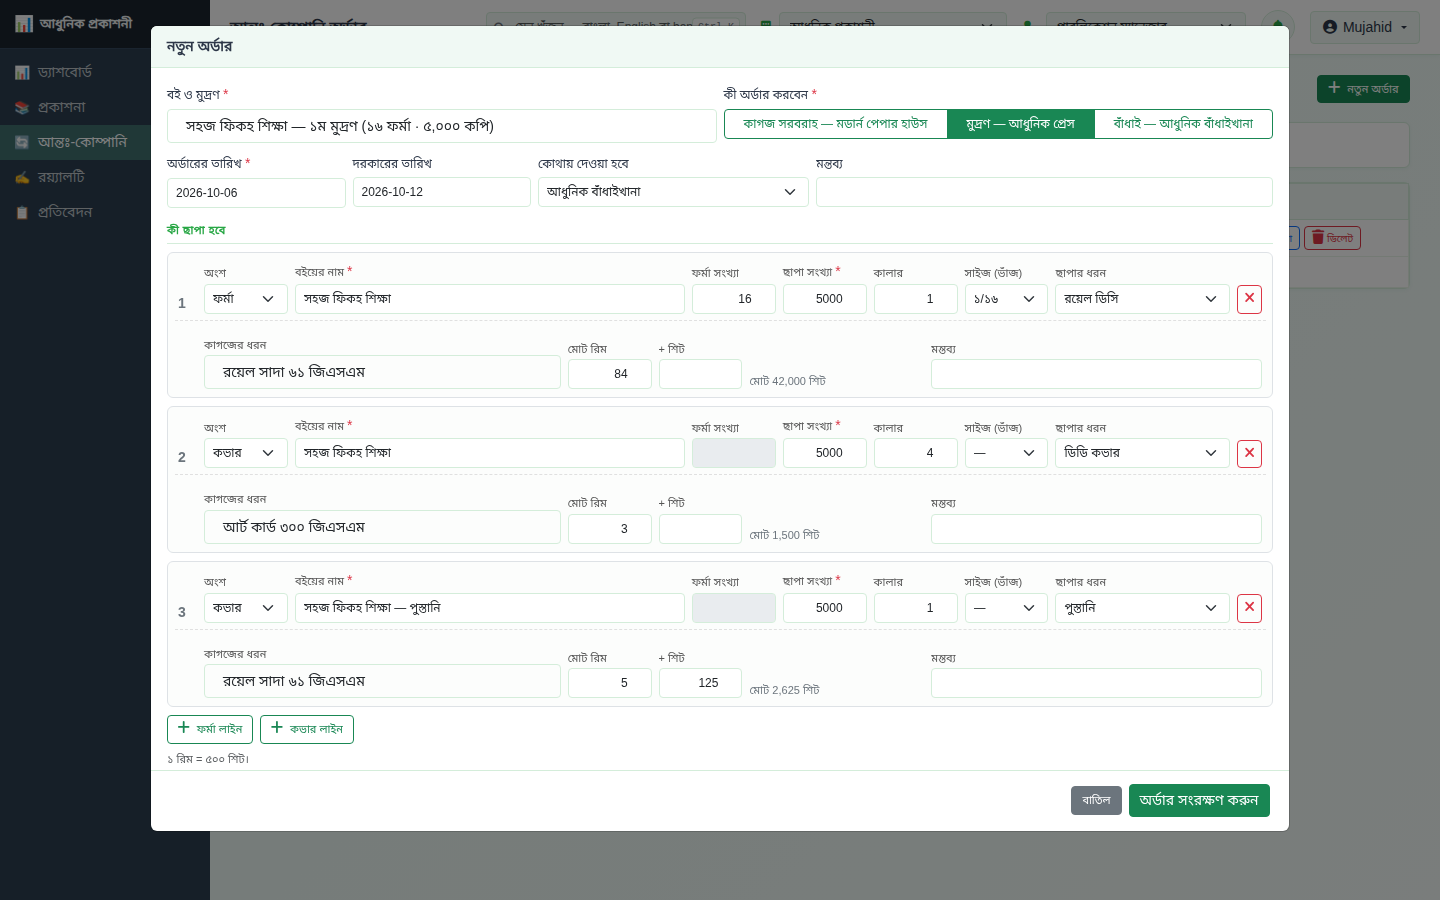Screen dimensions: 1440x900
Task: Add a new ফর্মা লাইন
Action: [210, 729]
